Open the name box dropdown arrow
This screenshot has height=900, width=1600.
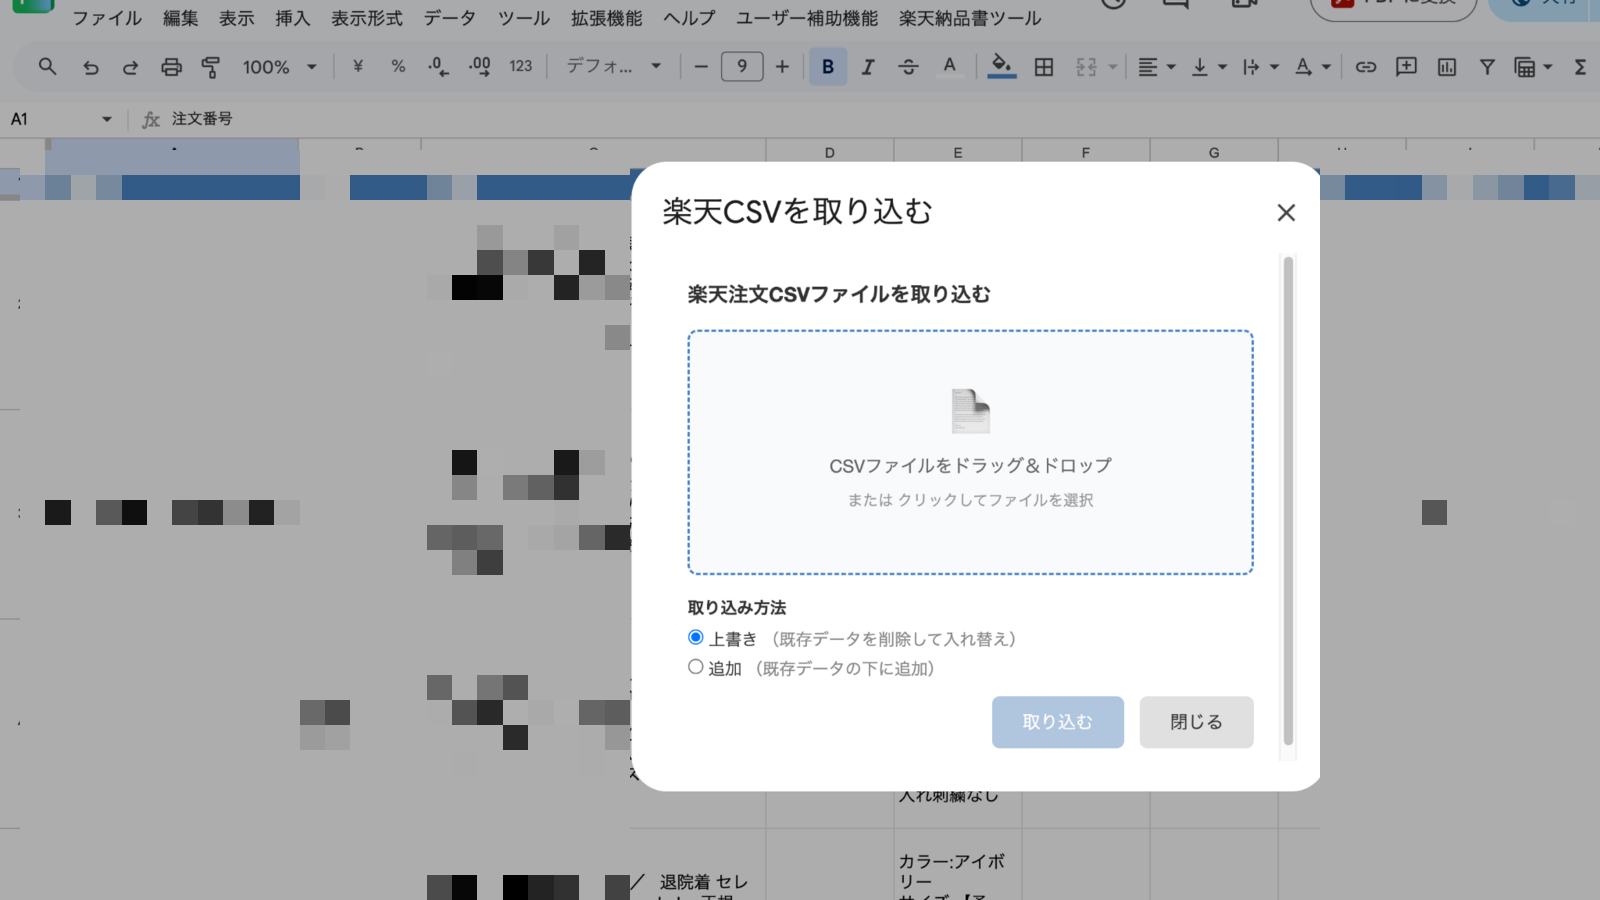click(x=107, y=119)
